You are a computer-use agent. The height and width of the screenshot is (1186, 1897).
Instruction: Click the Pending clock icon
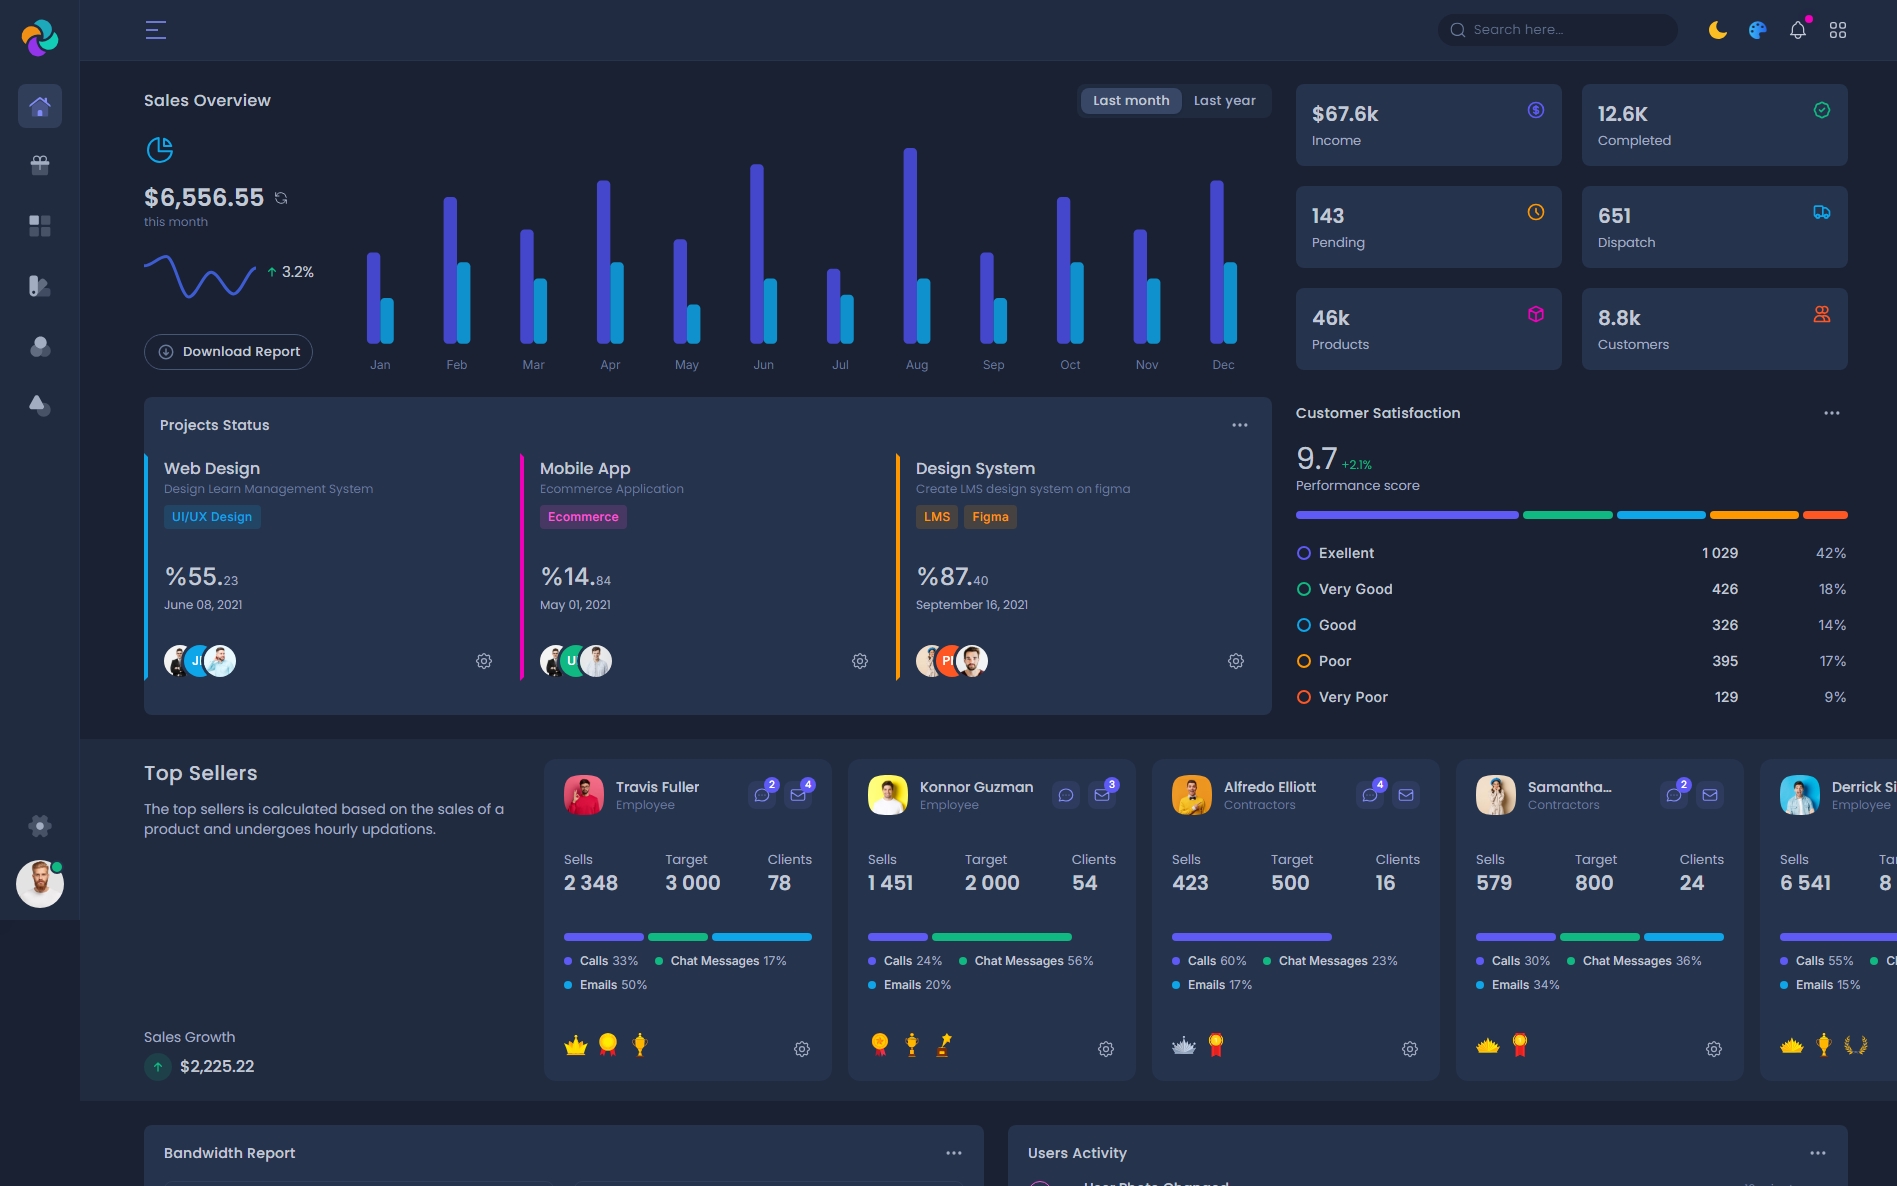pos(1536,212)
